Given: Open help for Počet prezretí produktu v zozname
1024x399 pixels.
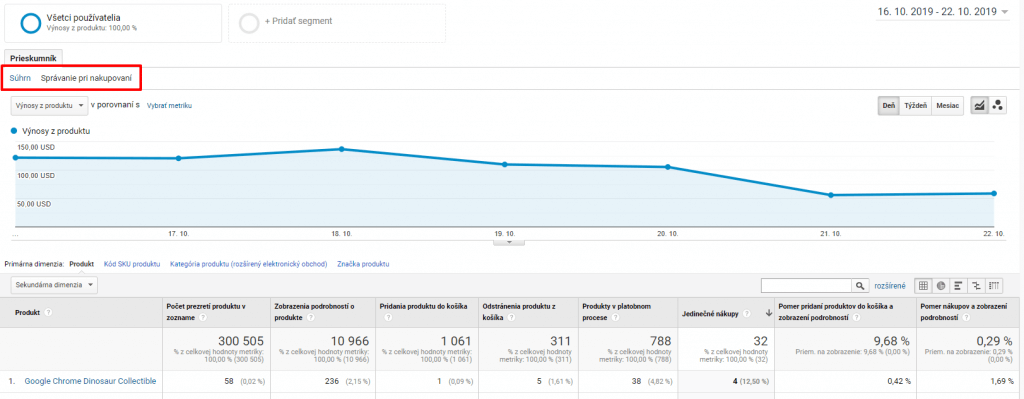Looking at the screenshot, I should point(202,317).
